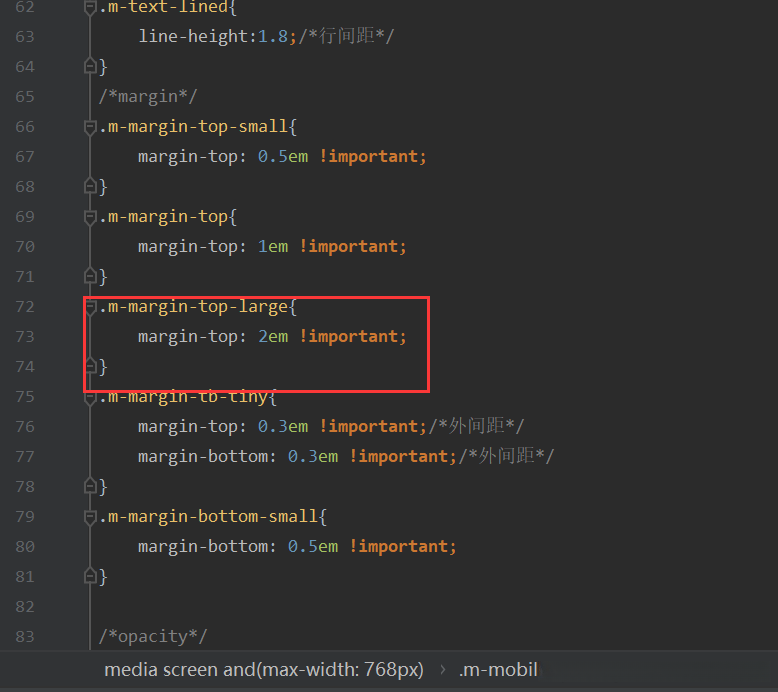This screenshot has height=692, width=778.
Task: Click line number 65 in gutter
Action: (x=25, y=96)
